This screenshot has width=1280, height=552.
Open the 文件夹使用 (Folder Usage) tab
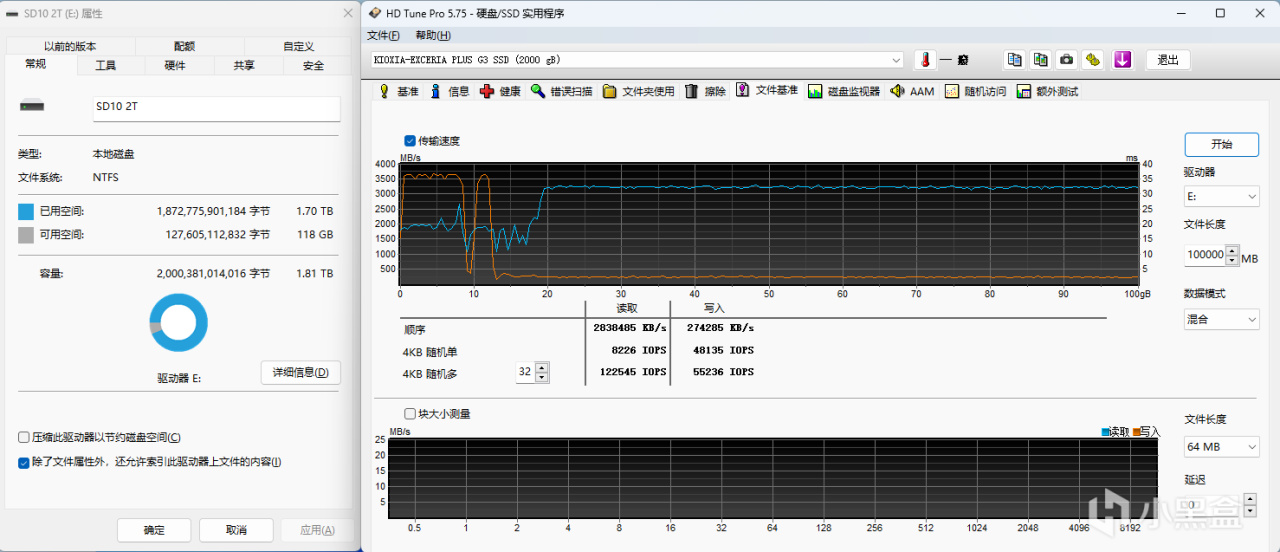pos(638,91)
